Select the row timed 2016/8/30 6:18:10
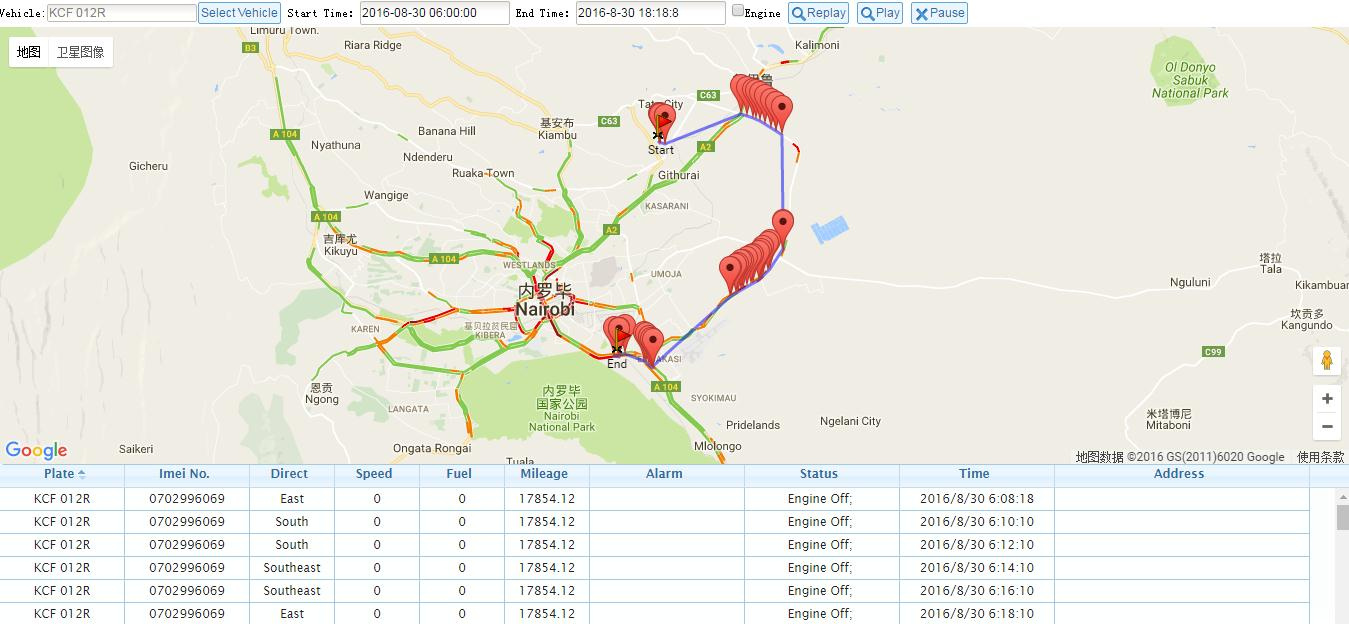The width and height of the screenshot is (1349, 624). tap(655, 614)
